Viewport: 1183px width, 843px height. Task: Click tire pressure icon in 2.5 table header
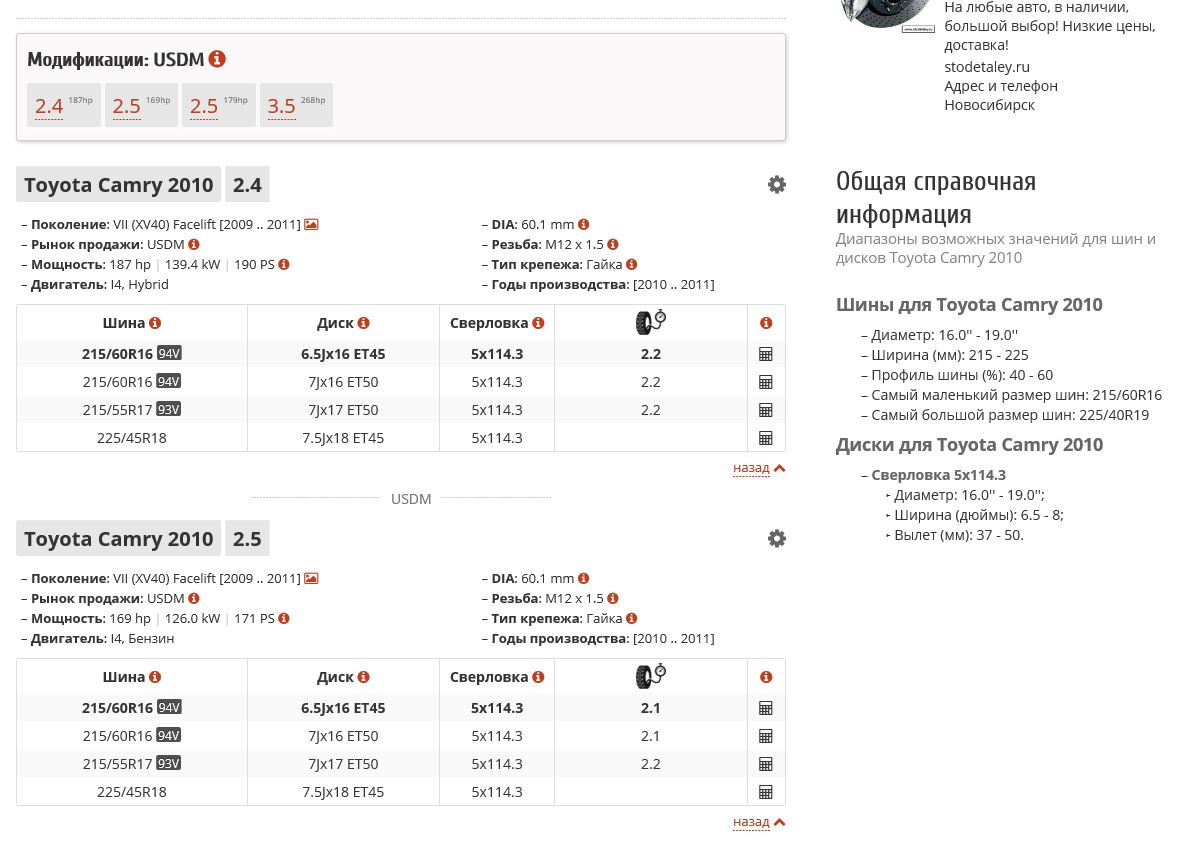pyautogui.click(x=650, y=676)
